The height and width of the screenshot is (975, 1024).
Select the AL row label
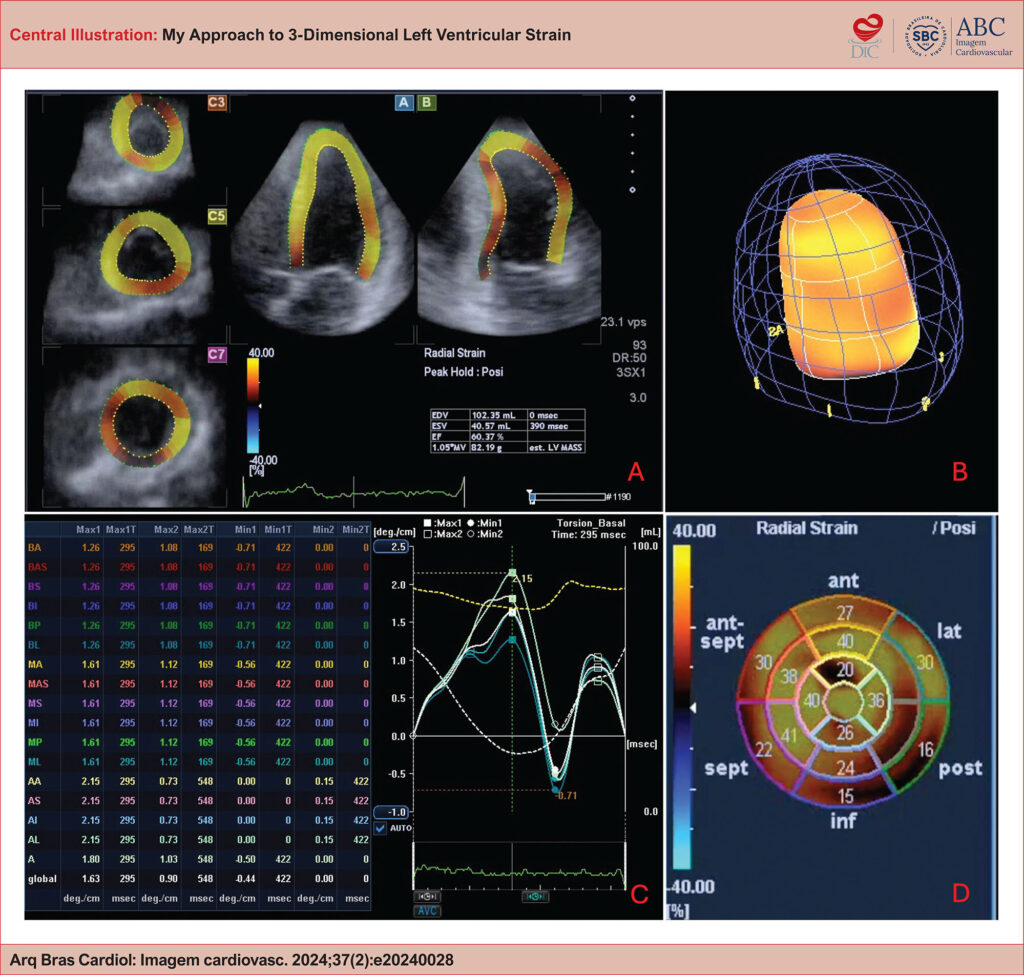coord(33,840)
